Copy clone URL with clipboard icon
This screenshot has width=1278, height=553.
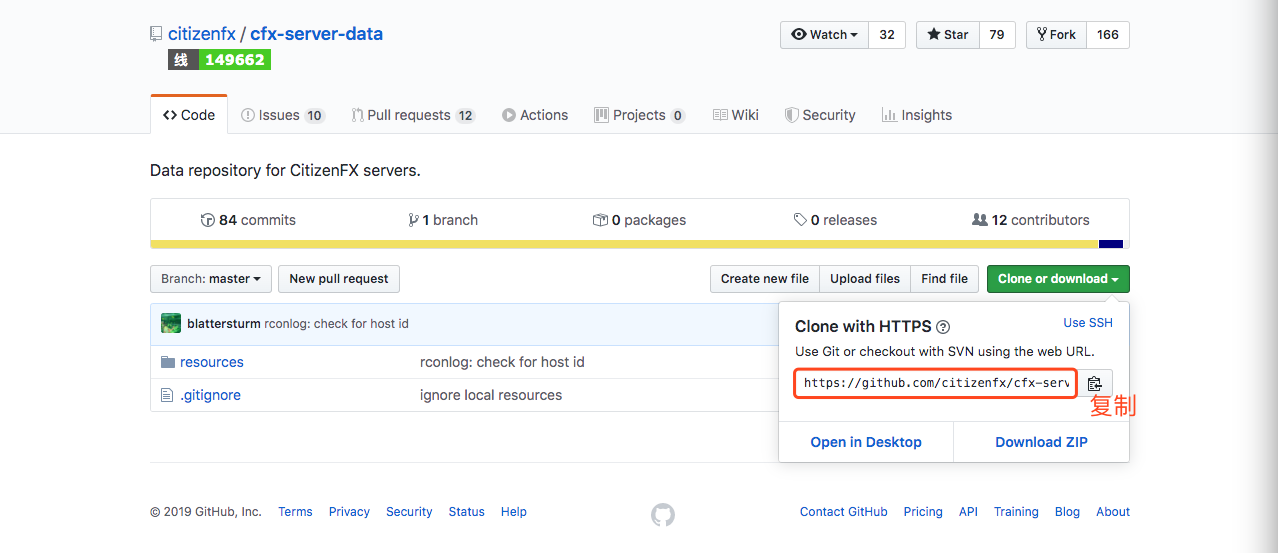tap(1094, 383)
